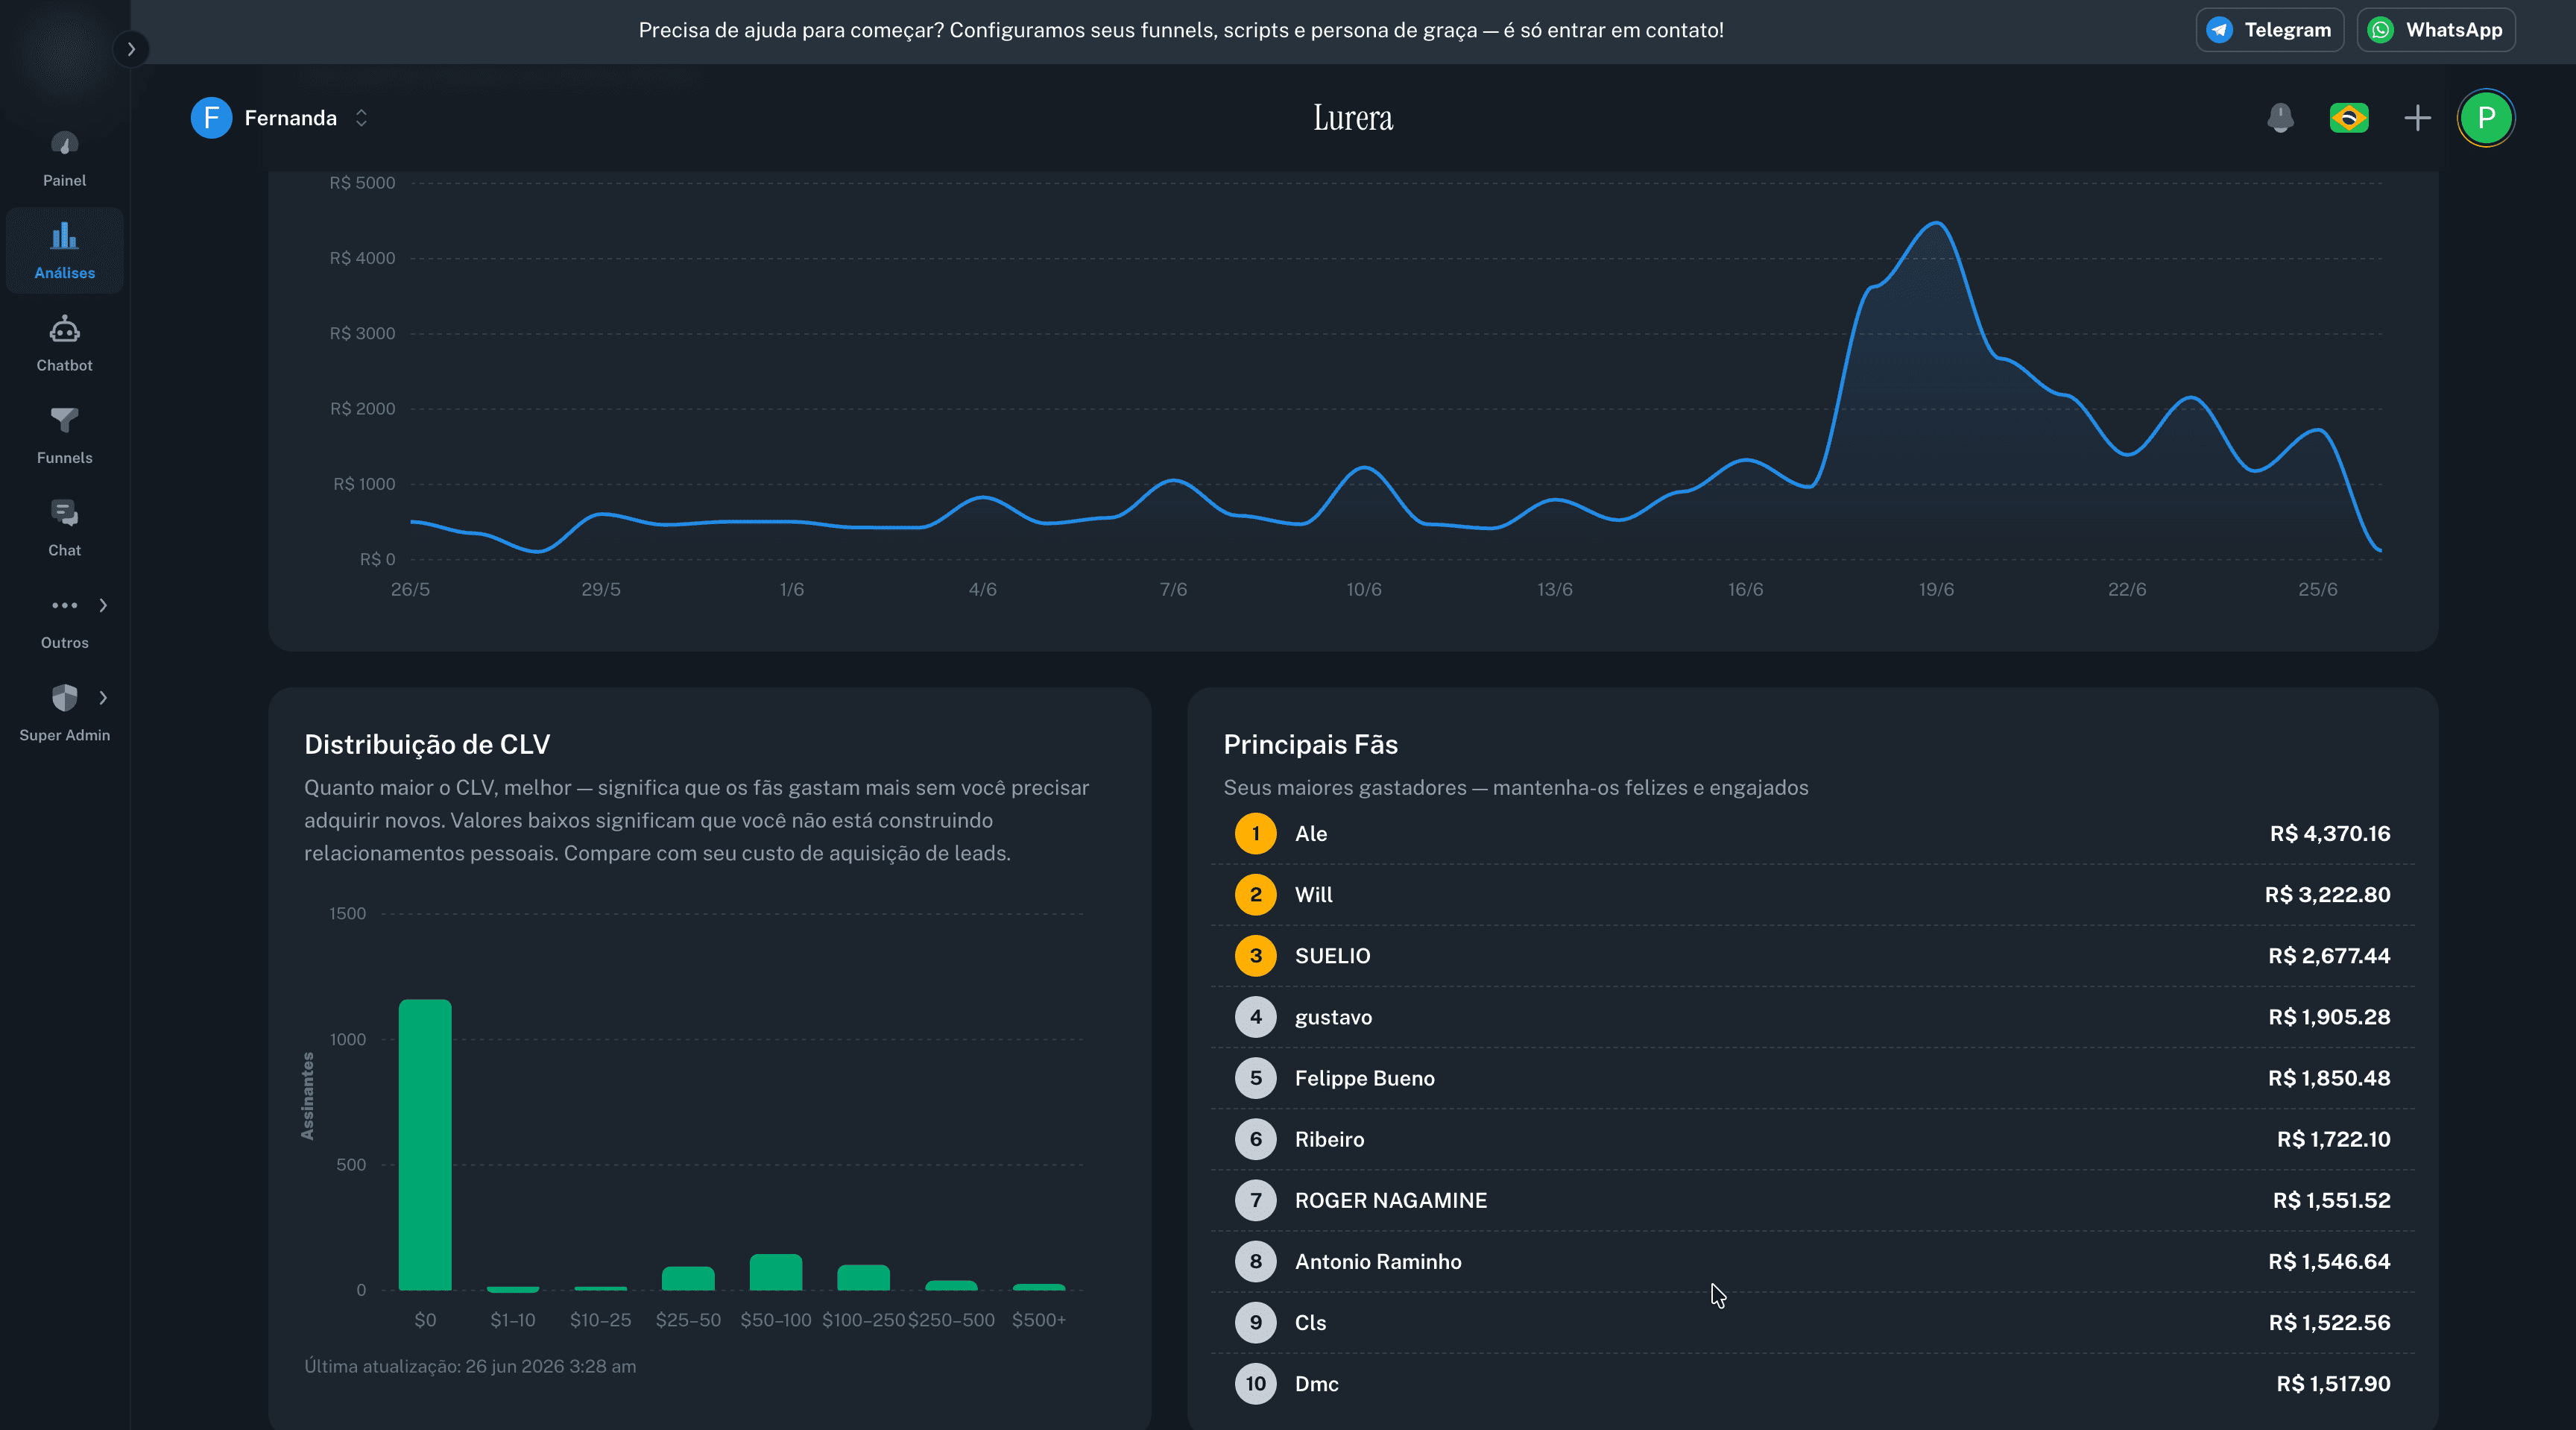2576x1430 pixels.
Task: Open notifications bell icon
Action: (2280, 118)
